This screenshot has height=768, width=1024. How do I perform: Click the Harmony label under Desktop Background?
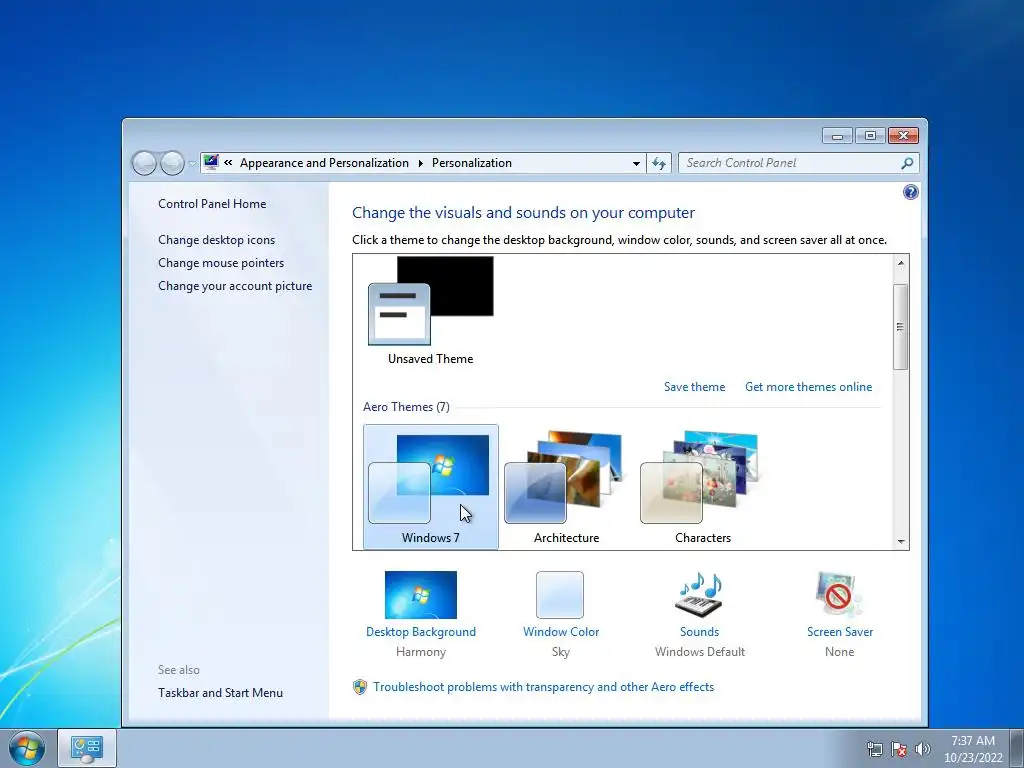[x=421, y=652]
